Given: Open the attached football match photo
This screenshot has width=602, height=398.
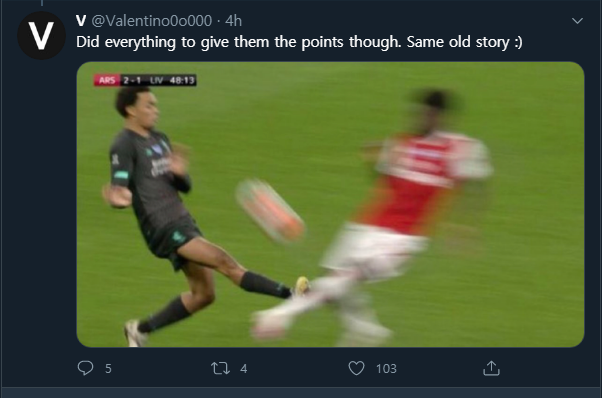Looking at the screenshot, I should tap(331, 204).
